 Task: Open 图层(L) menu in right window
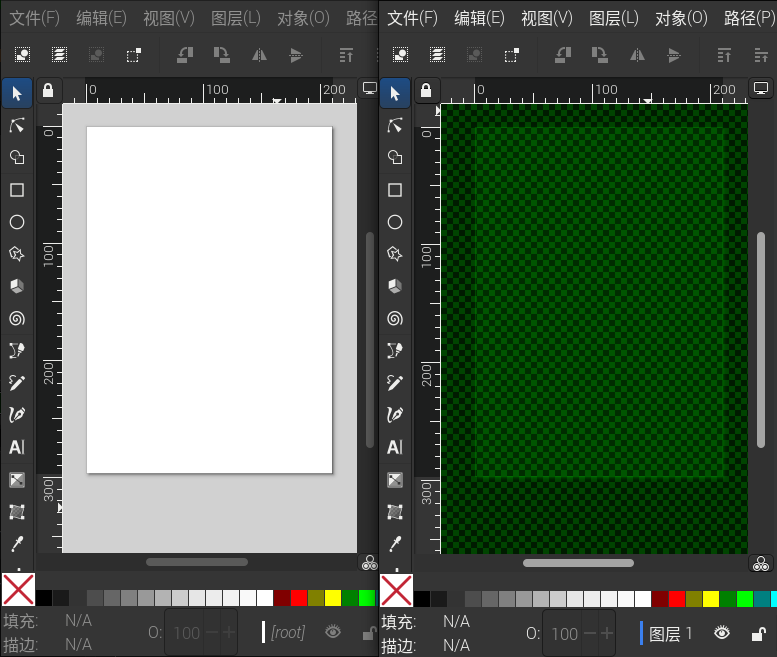pyautogui.click(x=613, y=18)
